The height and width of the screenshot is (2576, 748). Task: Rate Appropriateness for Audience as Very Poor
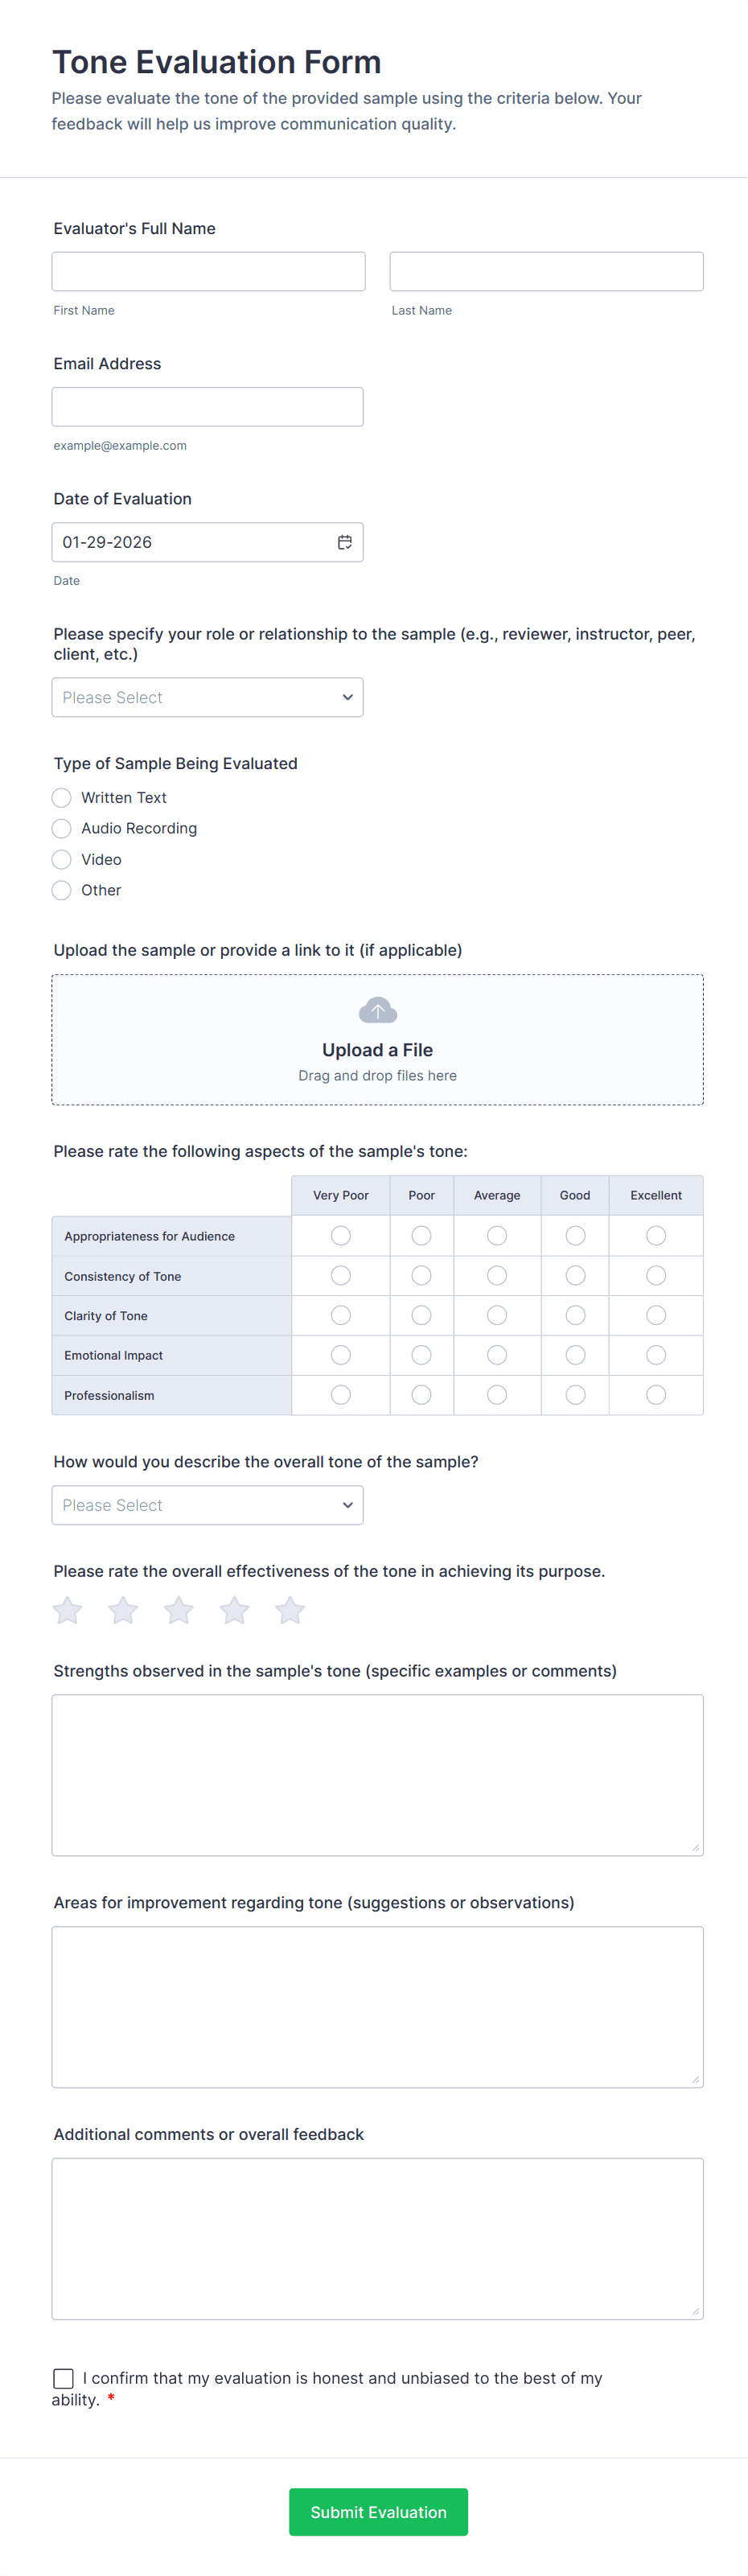click(x=341, y=1236)
